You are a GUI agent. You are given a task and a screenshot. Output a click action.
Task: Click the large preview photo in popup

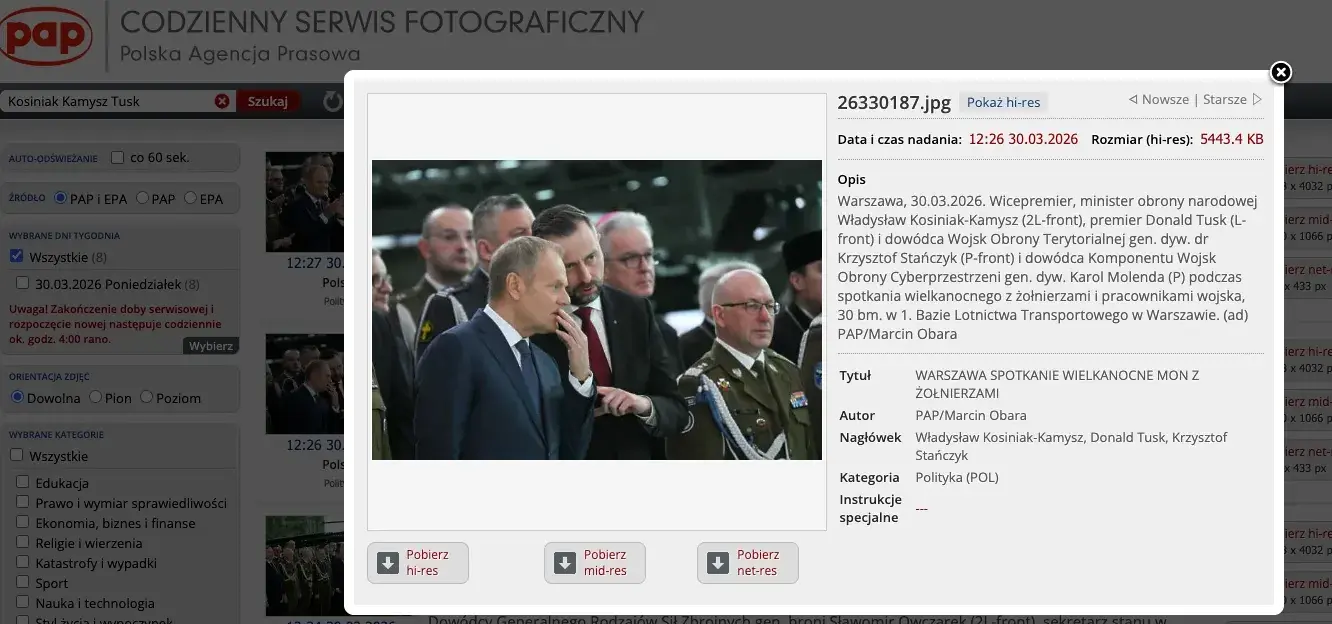pos(596,310)
